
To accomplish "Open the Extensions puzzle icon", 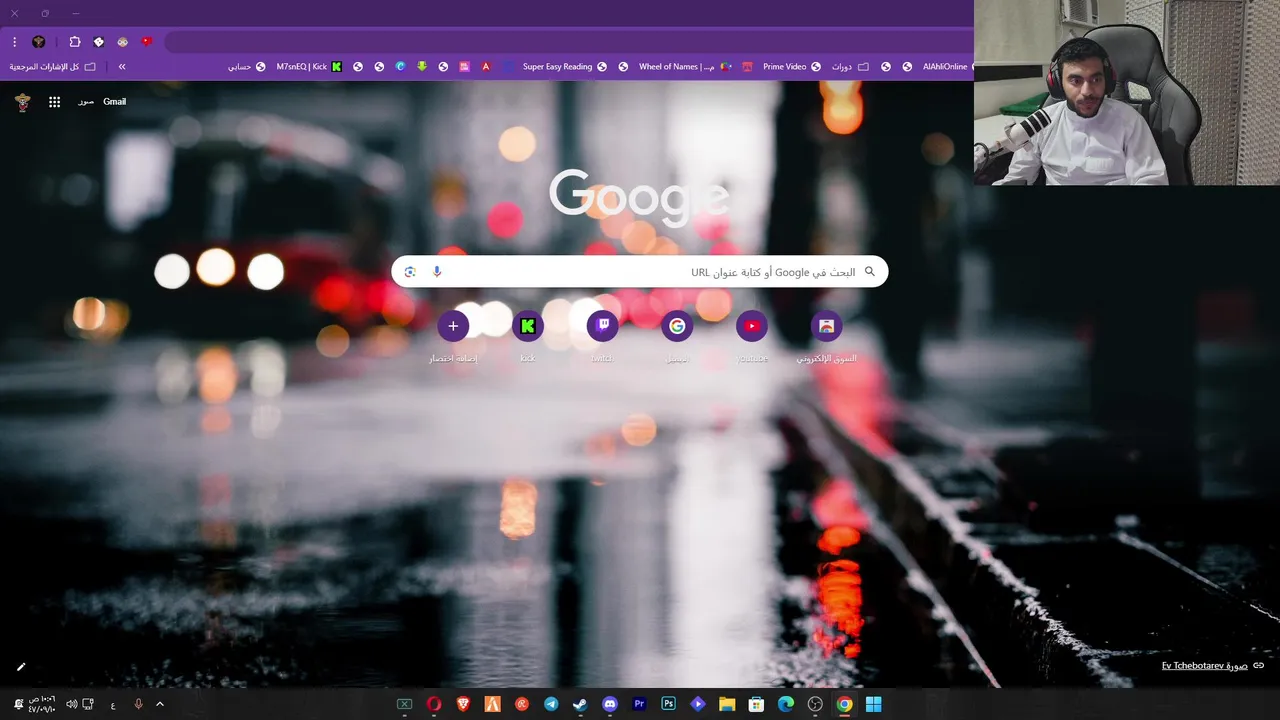I will (x=75, y=42).
